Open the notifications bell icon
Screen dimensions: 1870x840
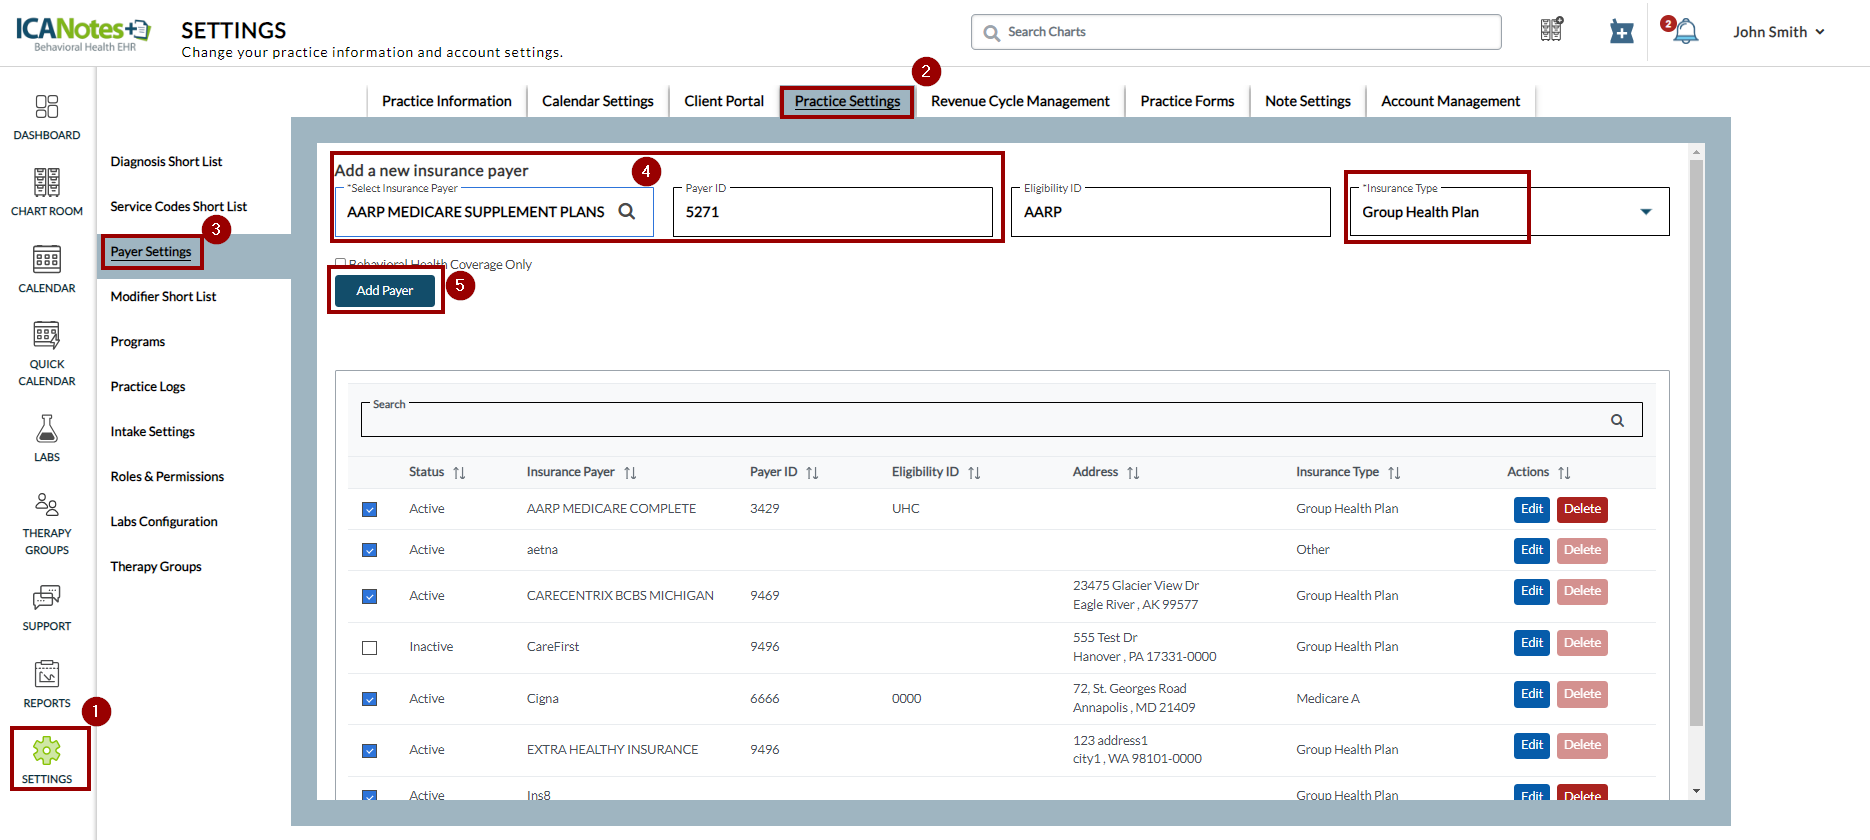(1686, 32)
